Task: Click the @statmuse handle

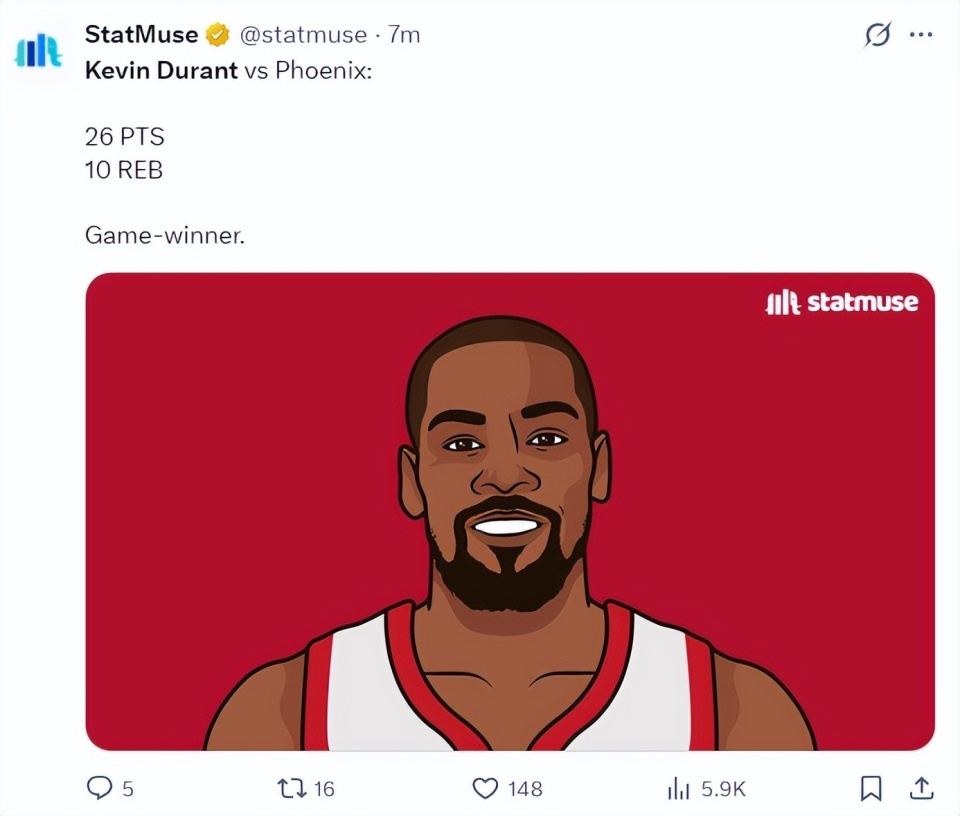Action: (303, 35)
